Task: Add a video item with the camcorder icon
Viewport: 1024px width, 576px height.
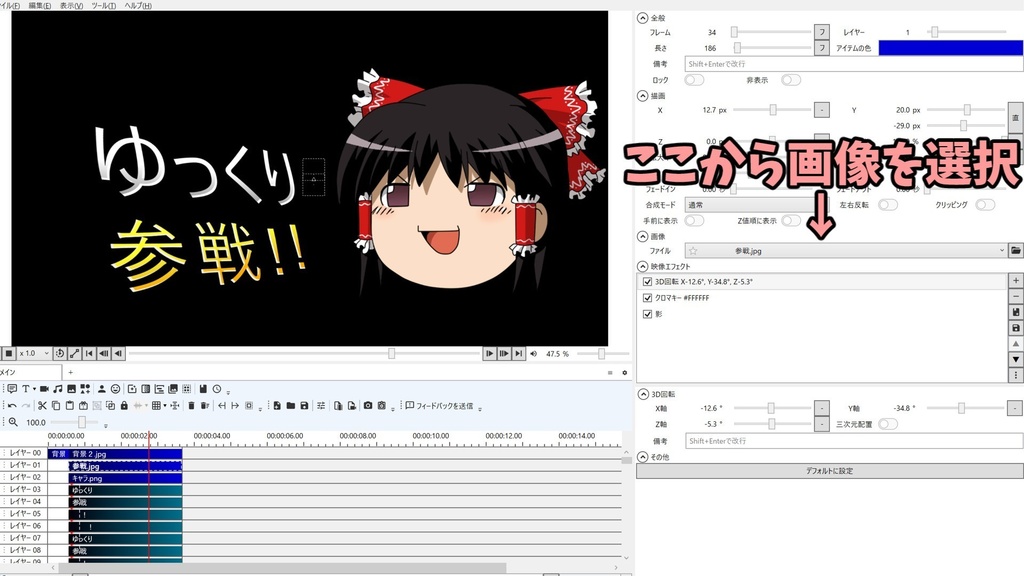Action: pos(44,389)
